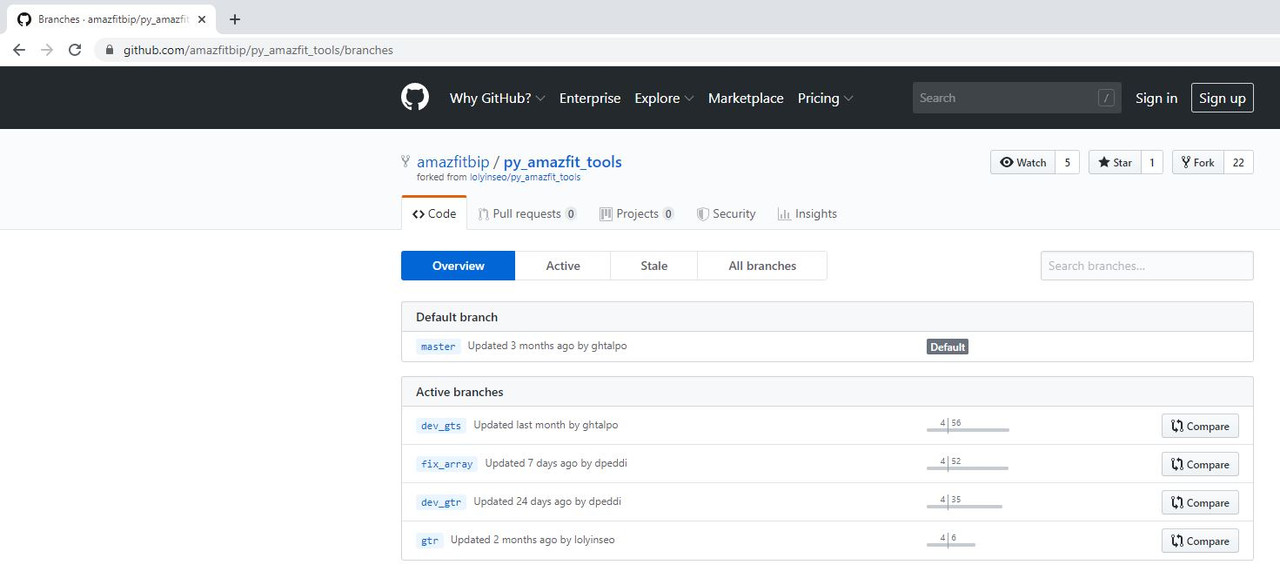Click 'Updated 2 months ago by lolyinseo'
Screen dimensions: 1280x573
pos(533,540)
